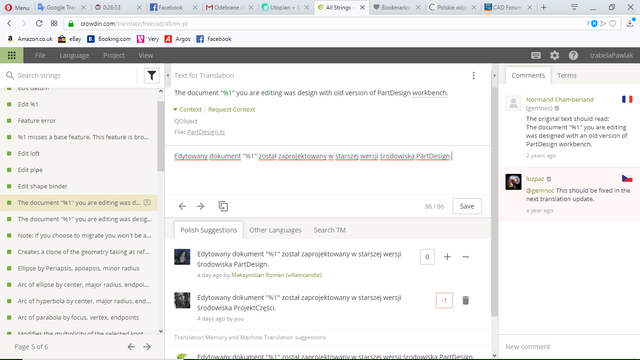Select the 'Feature error' string

[78, 121]
